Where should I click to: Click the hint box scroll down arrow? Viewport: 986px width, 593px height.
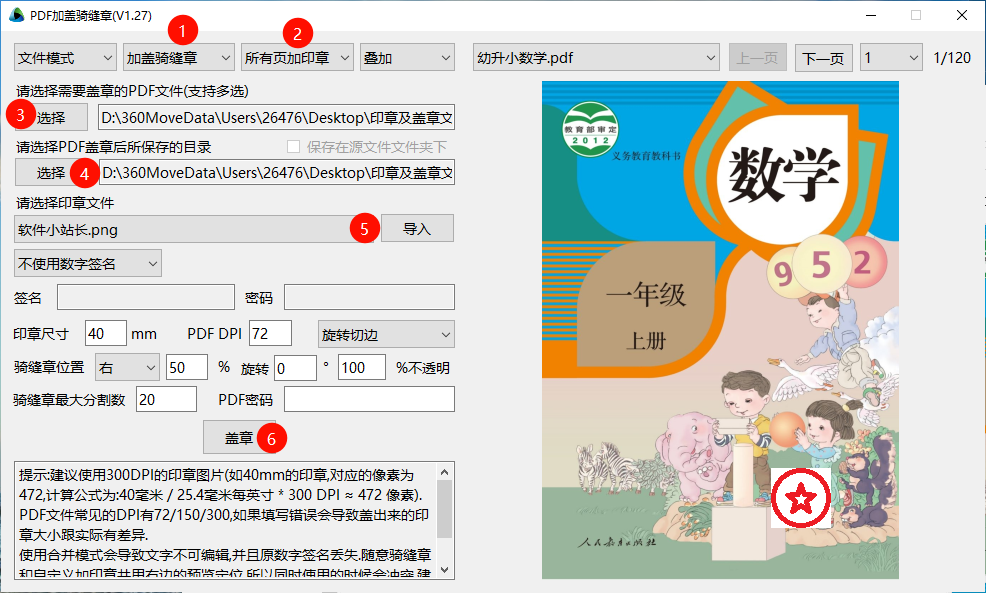[x=445, y=569]
